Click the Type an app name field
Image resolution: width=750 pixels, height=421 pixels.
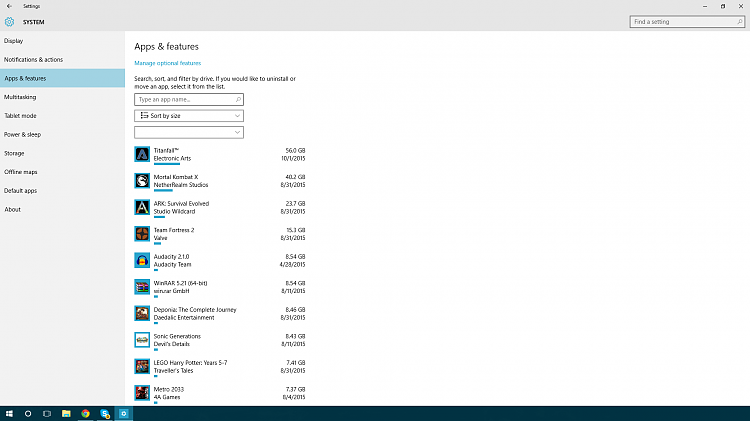coord(189,100)
